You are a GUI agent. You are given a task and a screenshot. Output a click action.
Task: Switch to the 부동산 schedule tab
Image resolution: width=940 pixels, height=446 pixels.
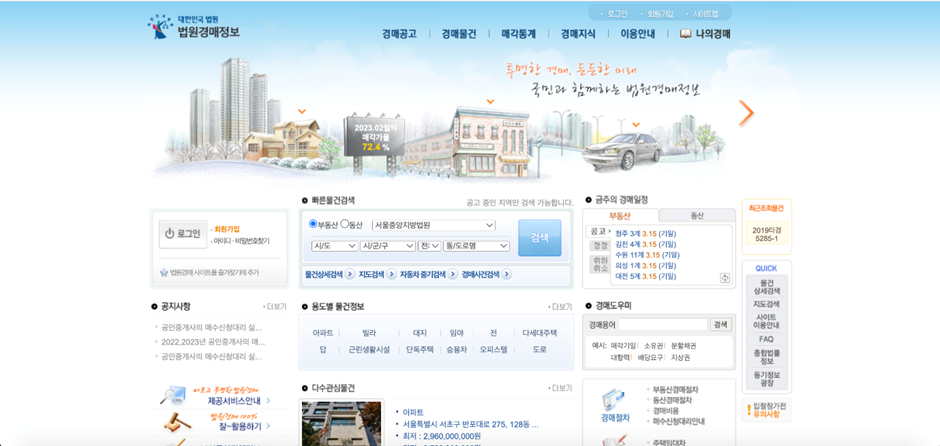pyautogui.click(x=620, y=216)
